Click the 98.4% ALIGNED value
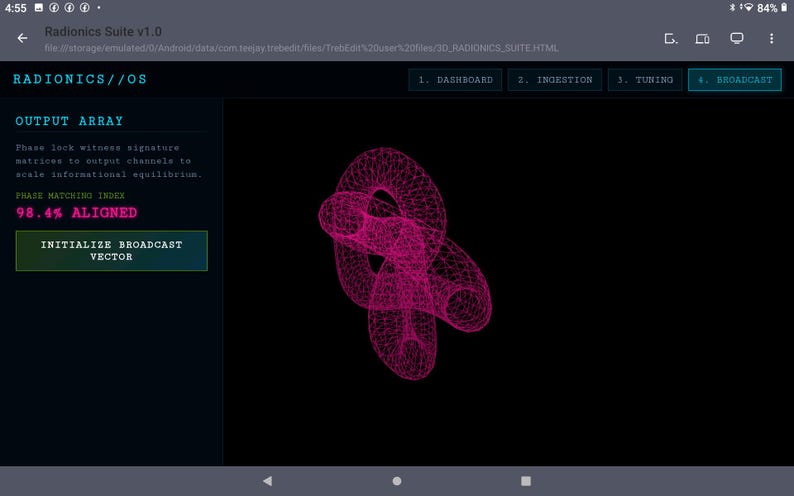 click(76, 213)
